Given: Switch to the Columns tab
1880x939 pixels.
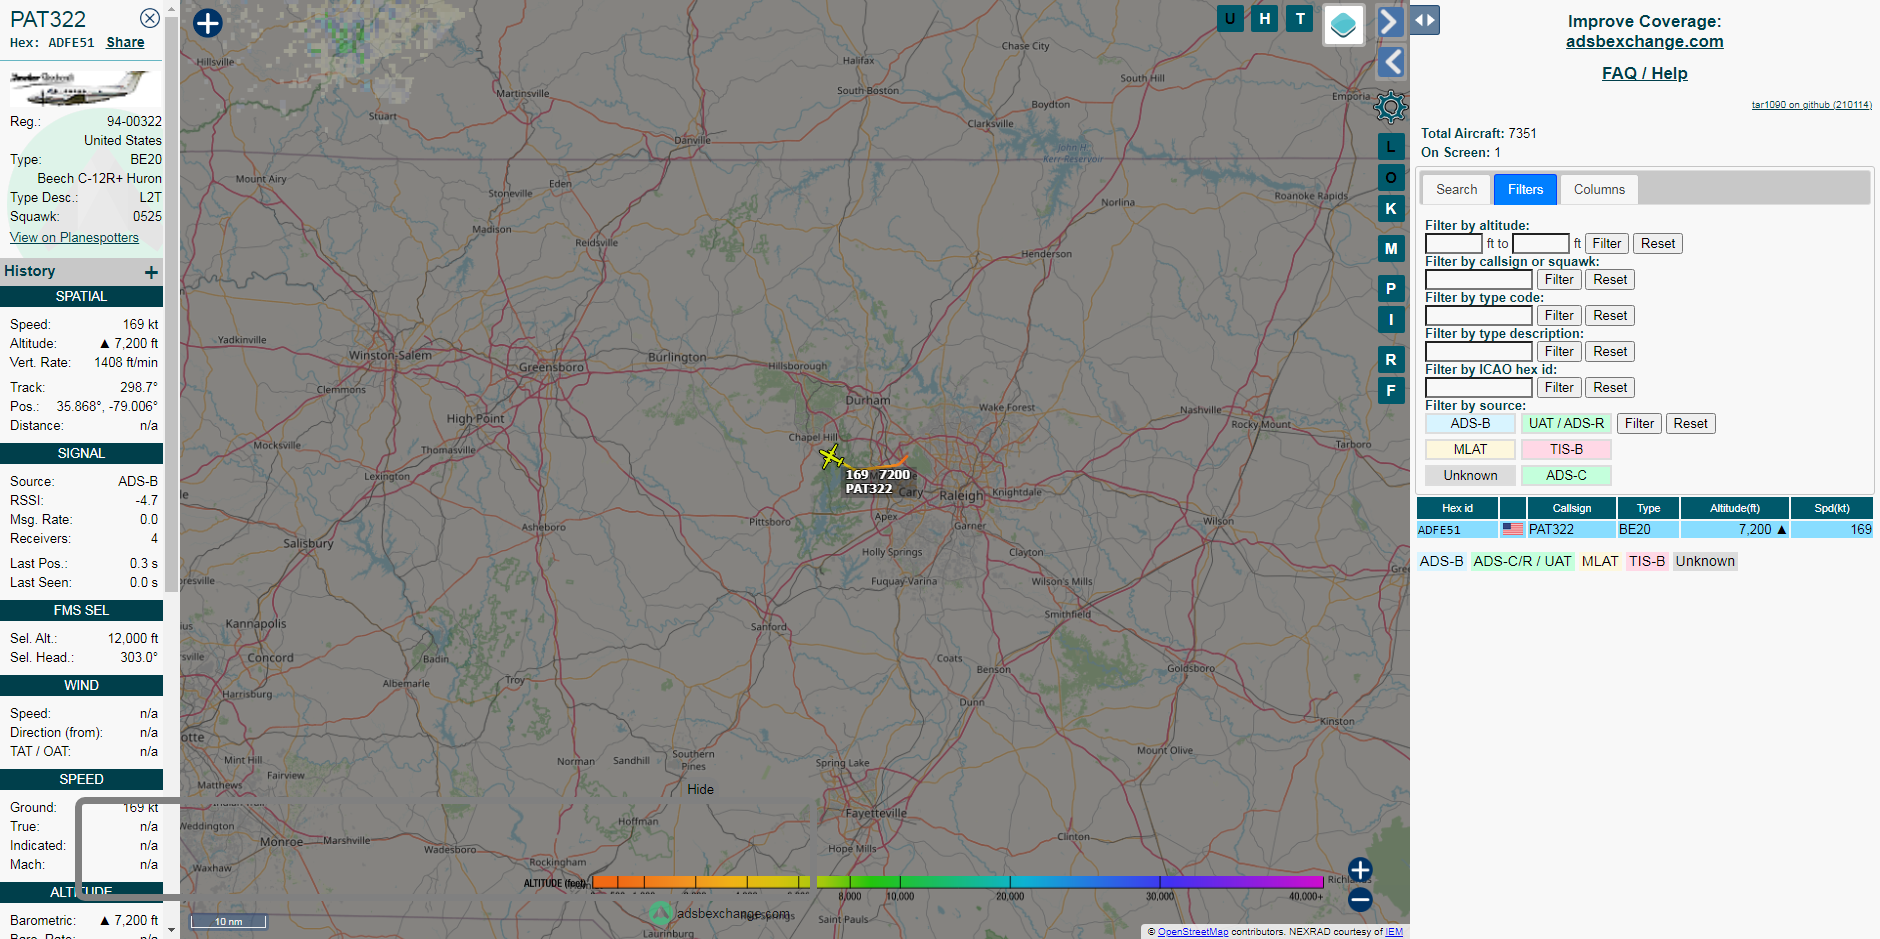Looking at the screenshot, I should [1599, 189].
